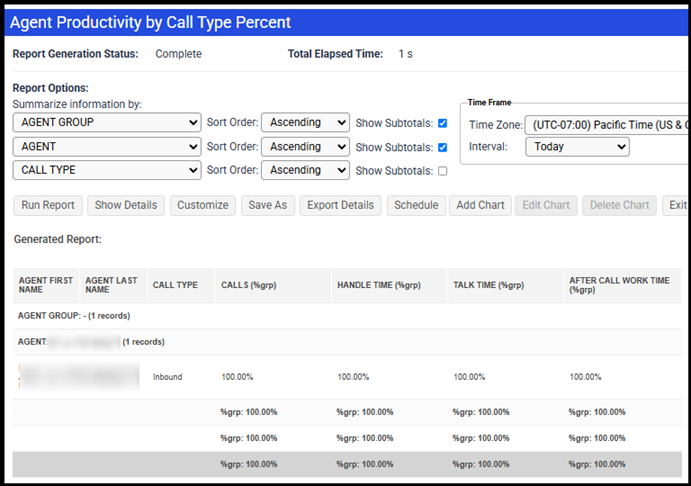Click the Complete report status text
The width and height of the screenshot is (691, 486).
(x=178, y=54)
